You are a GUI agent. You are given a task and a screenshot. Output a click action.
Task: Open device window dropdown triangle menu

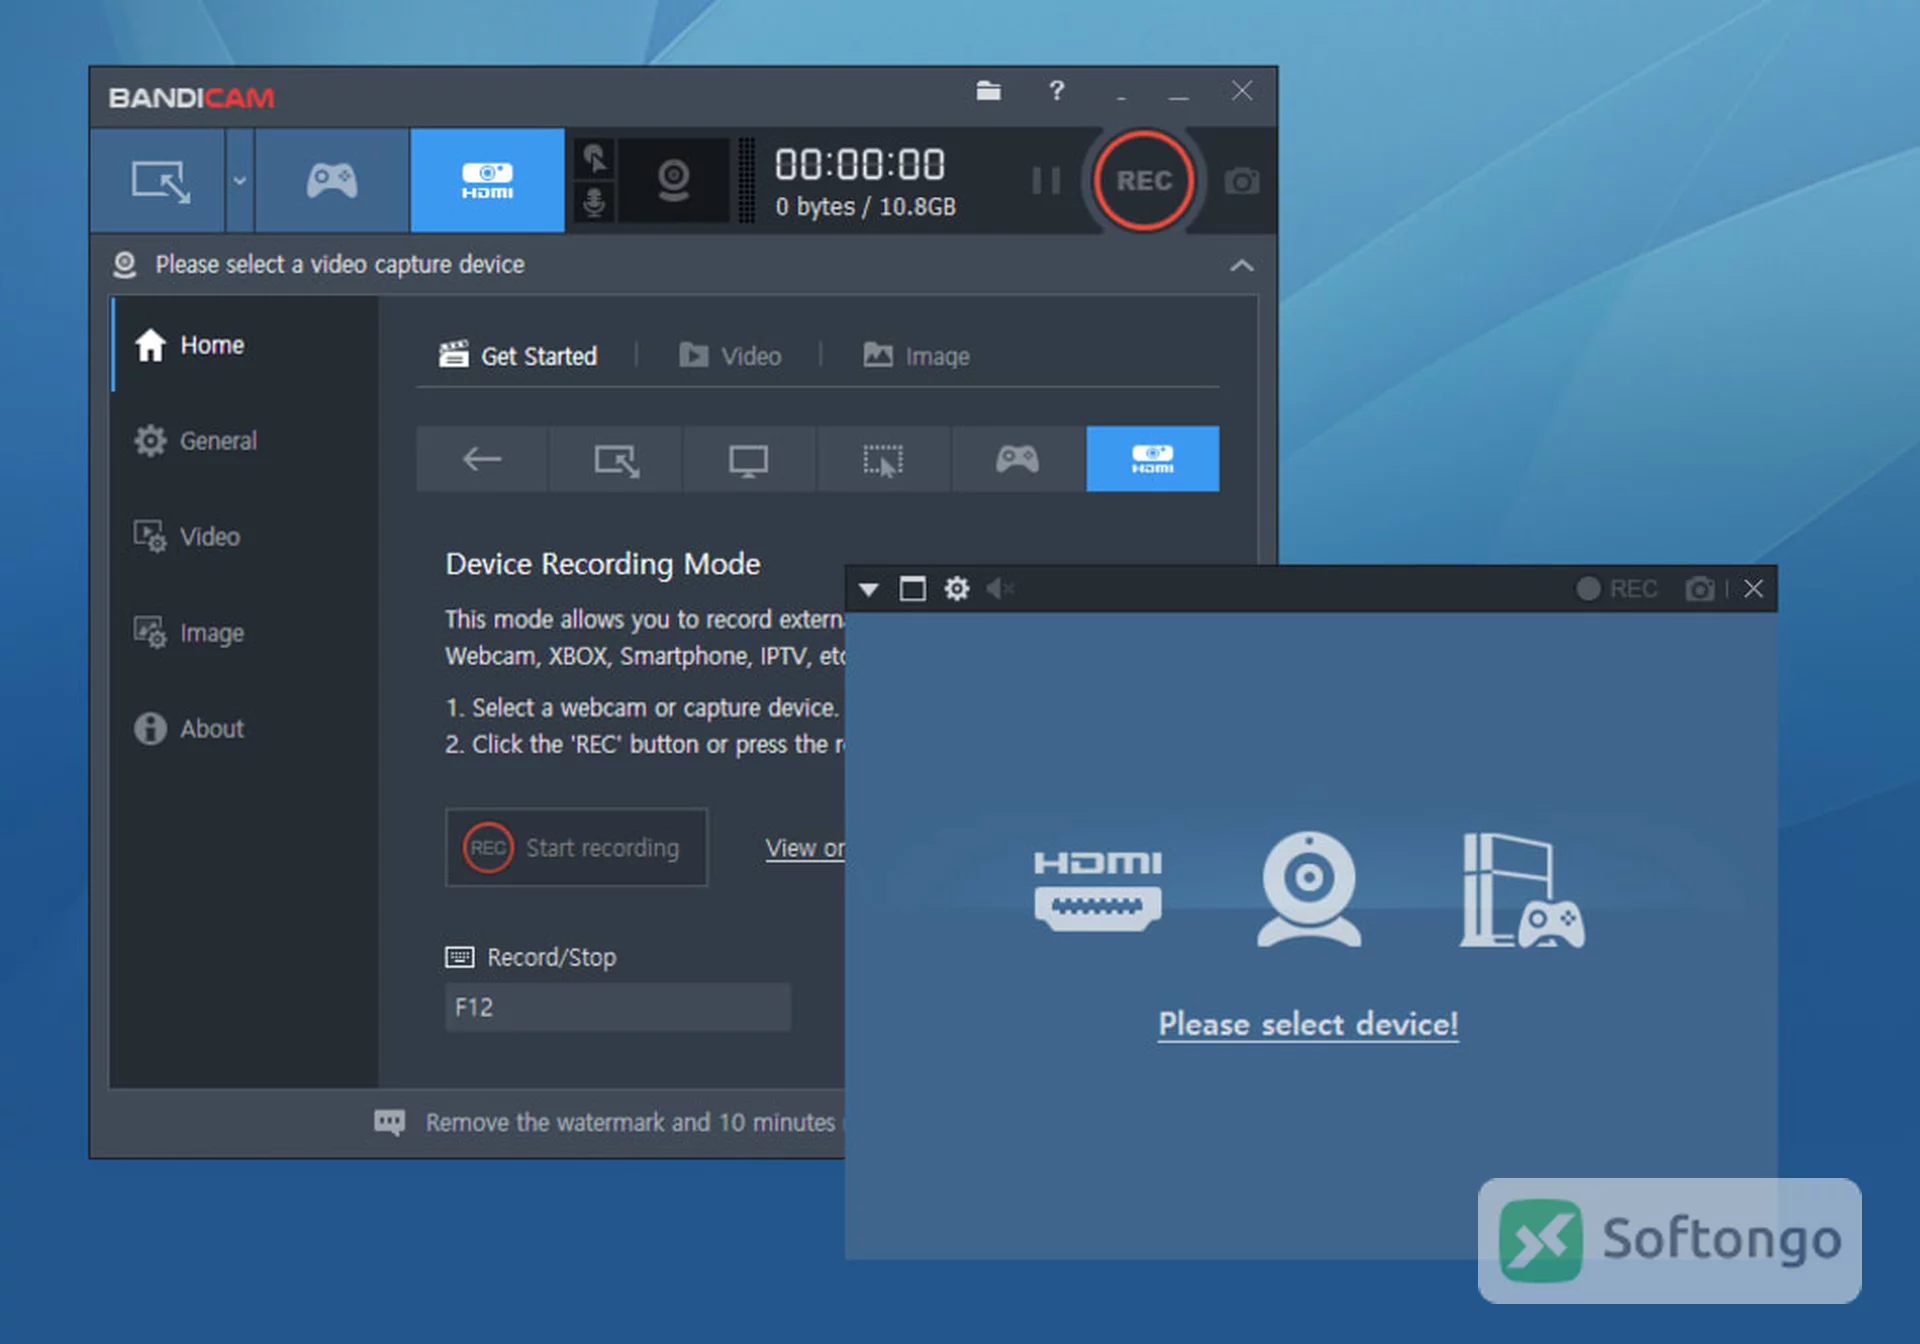click(868, 589)
